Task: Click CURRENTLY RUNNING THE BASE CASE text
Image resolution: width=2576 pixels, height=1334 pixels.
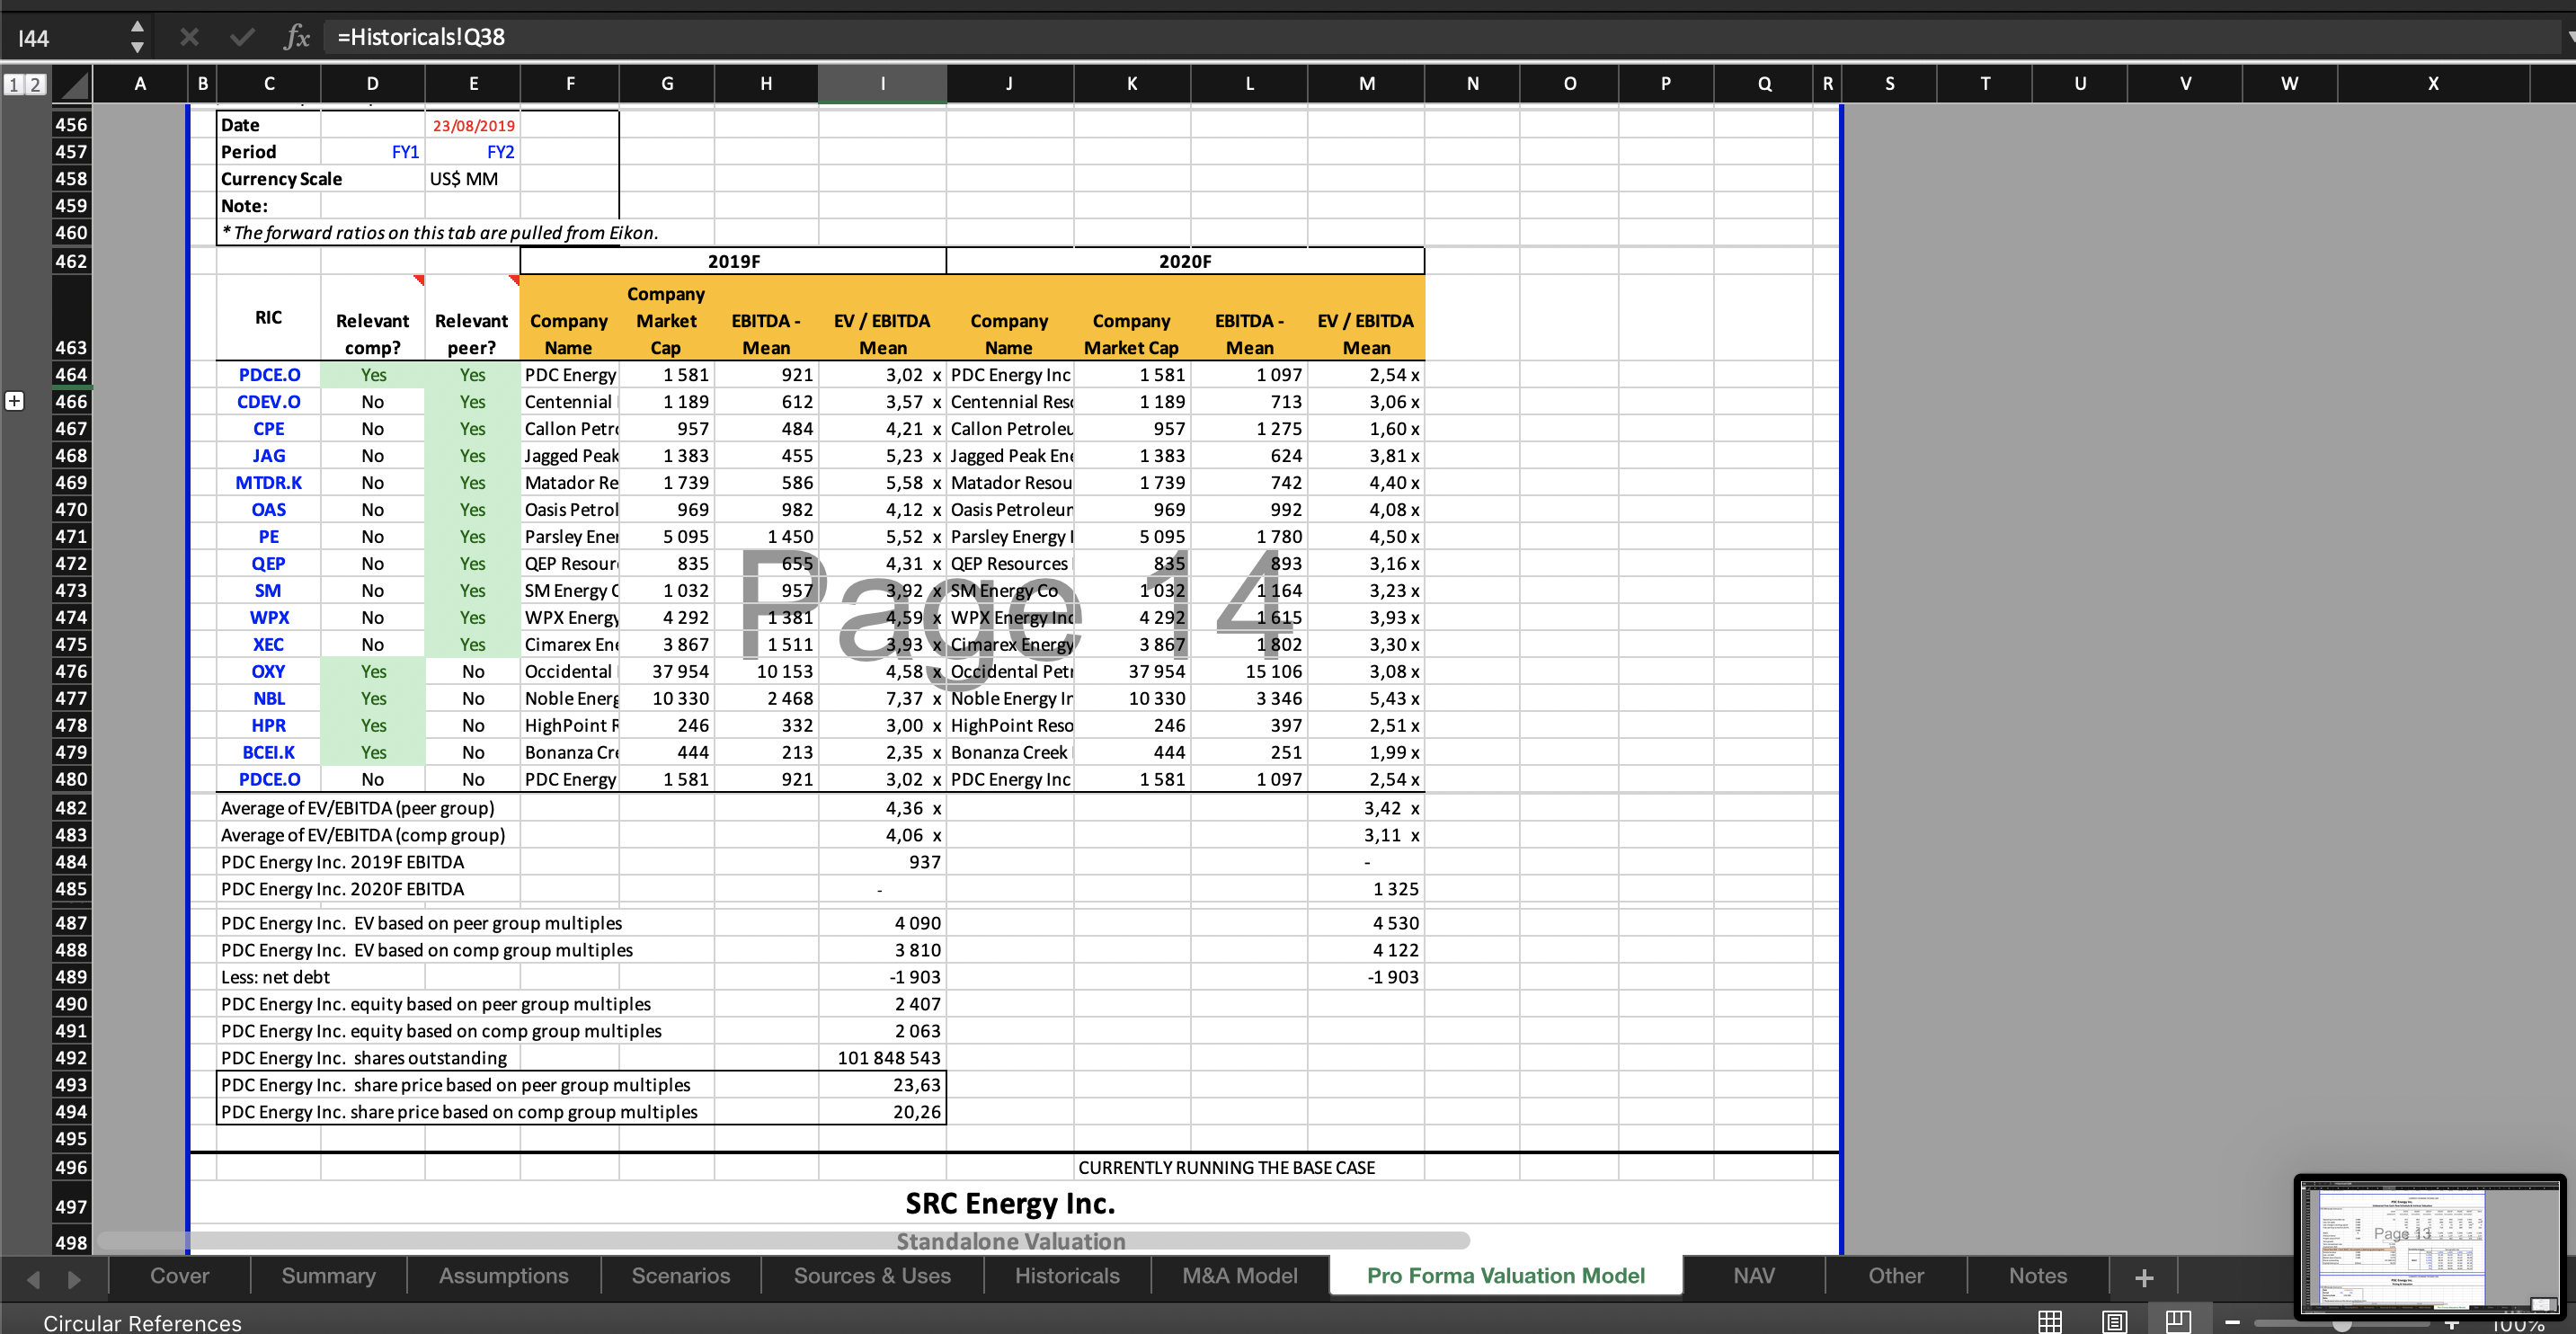Action: click(1226, 1167)
